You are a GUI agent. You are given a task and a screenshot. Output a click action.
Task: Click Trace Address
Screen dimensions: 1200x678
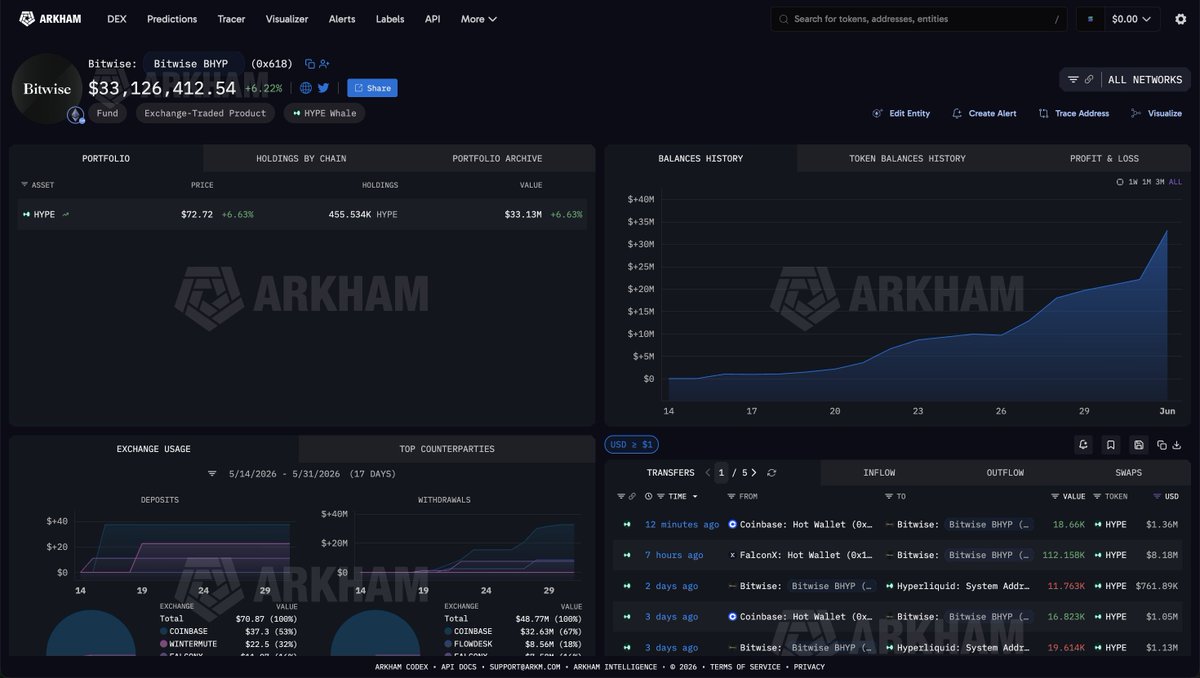pos(1074,114)
